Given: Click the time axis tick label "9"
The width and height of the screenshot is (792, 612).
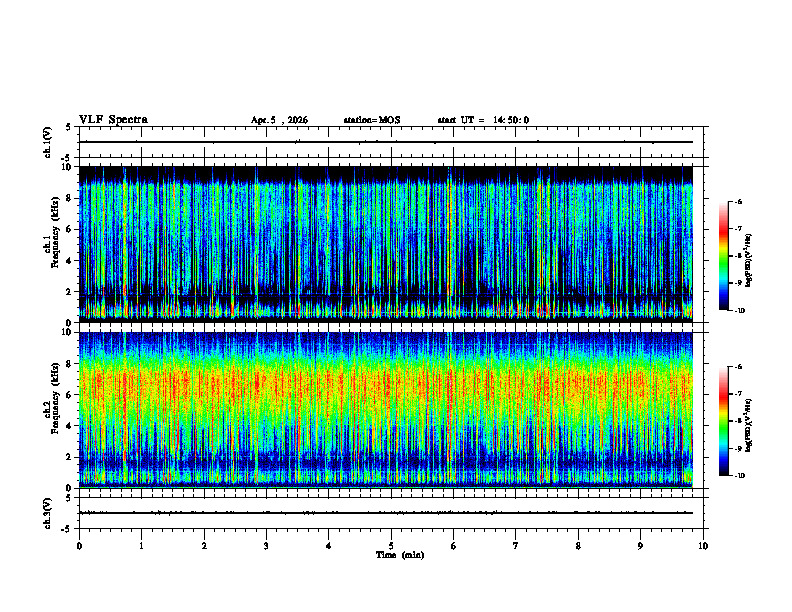Looking at the screenshot, I should tap(640, 546).
